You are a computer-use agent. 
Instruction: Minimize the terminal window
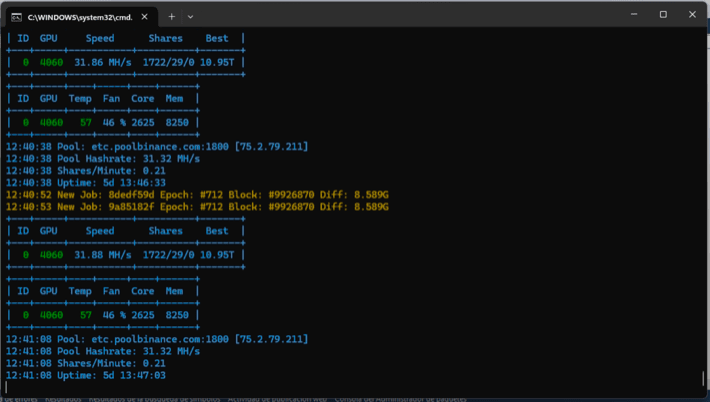pyautogui.click(x=634, y=14)
